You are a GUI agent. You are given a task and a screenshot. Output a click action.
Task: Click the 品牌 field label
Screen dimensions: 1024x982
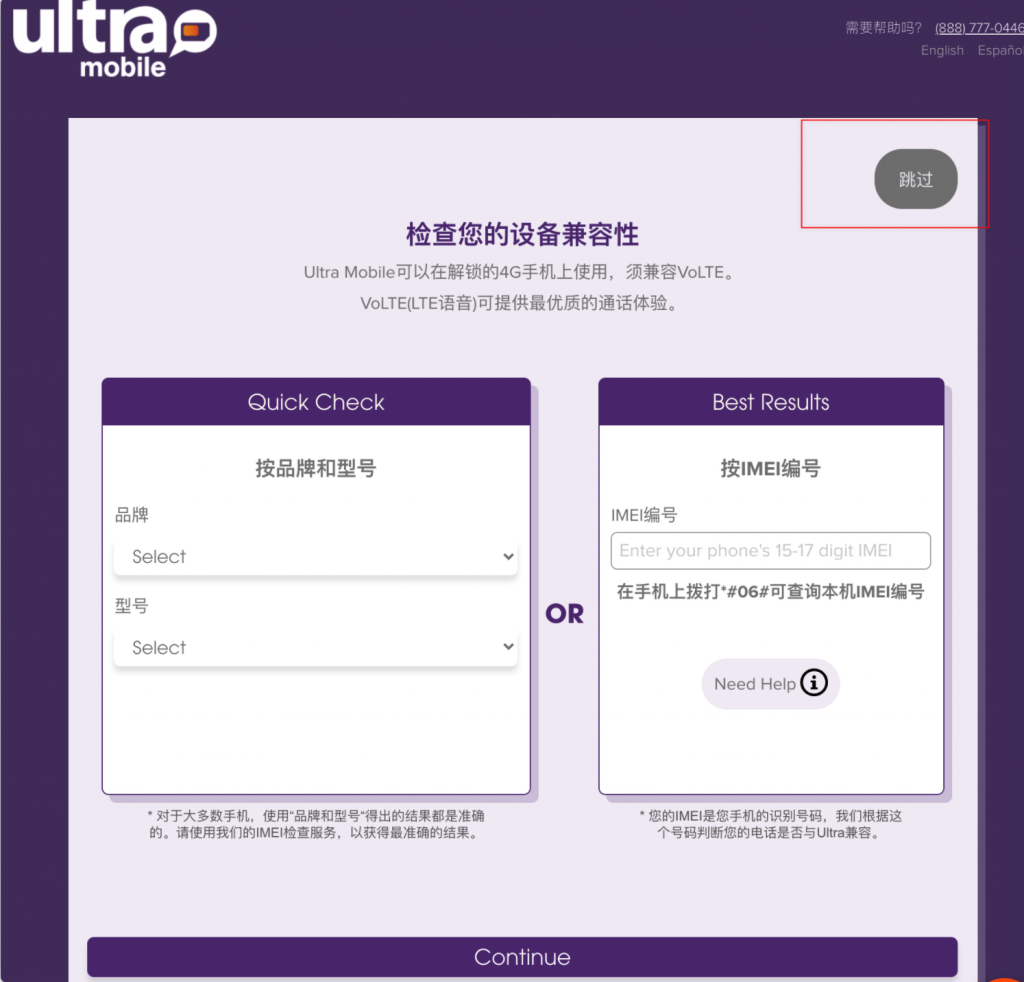point(132,515)
